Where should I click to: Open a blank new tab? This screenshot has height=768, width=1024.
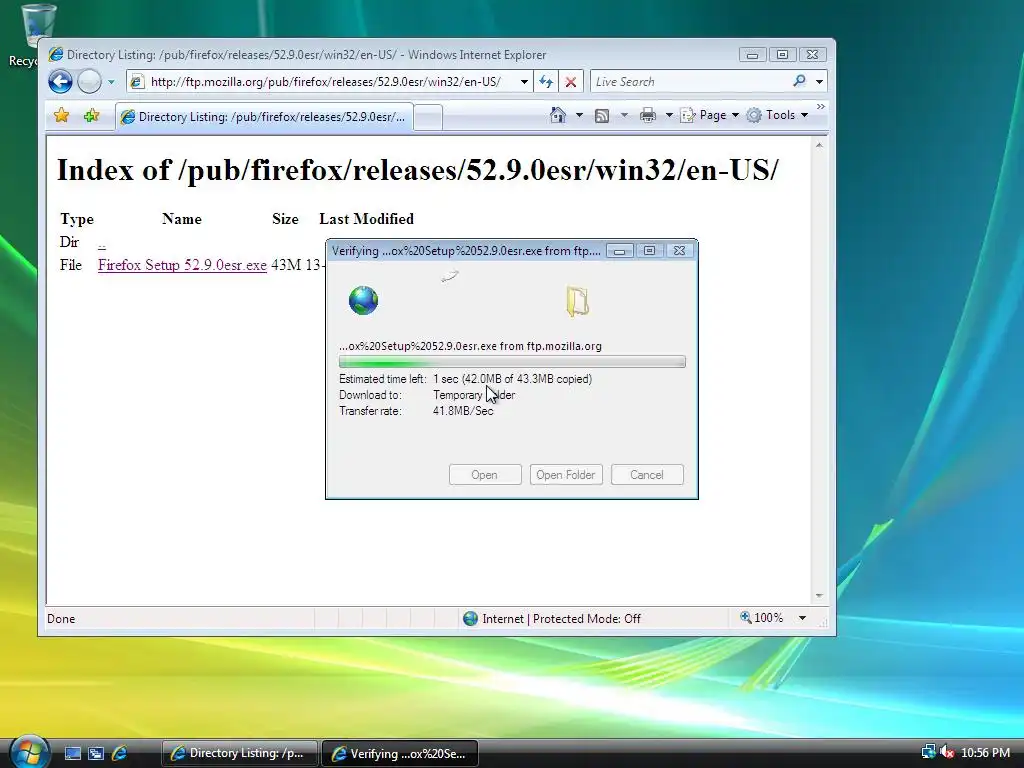click(x=428, y=118)
